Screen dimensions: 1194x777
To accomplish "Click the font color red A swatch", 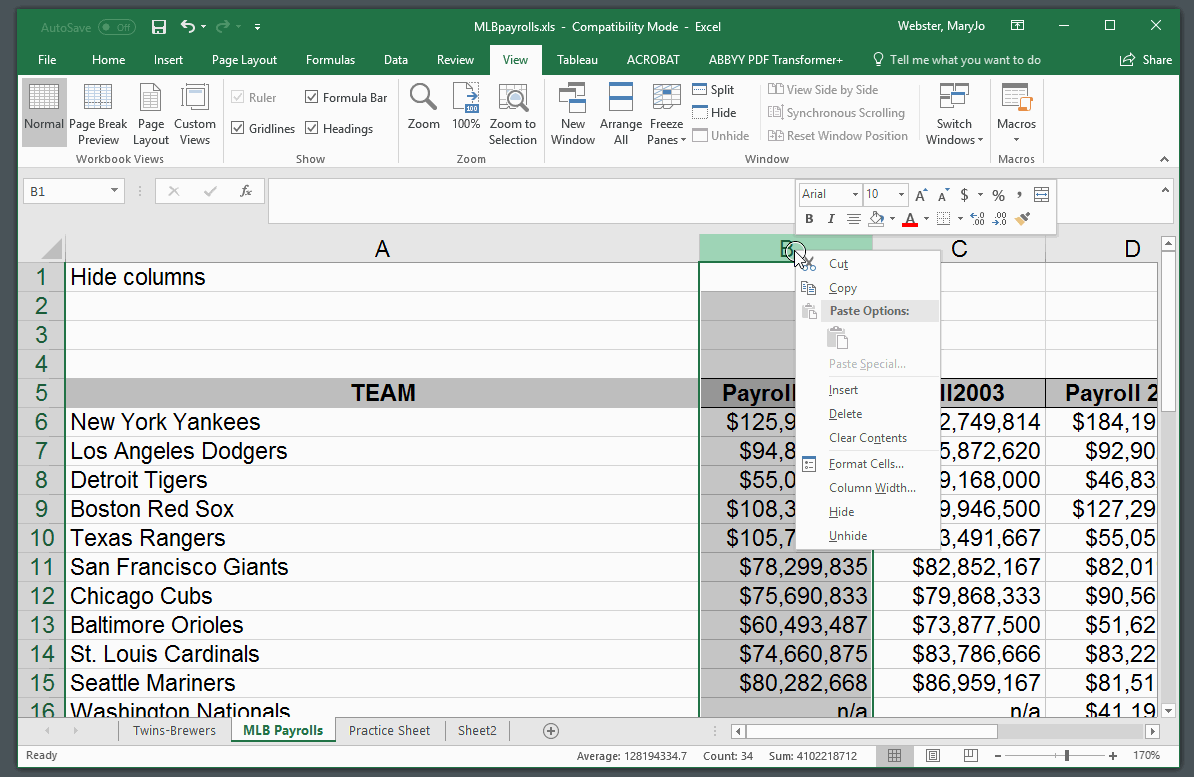I will (x=909, y=219).
